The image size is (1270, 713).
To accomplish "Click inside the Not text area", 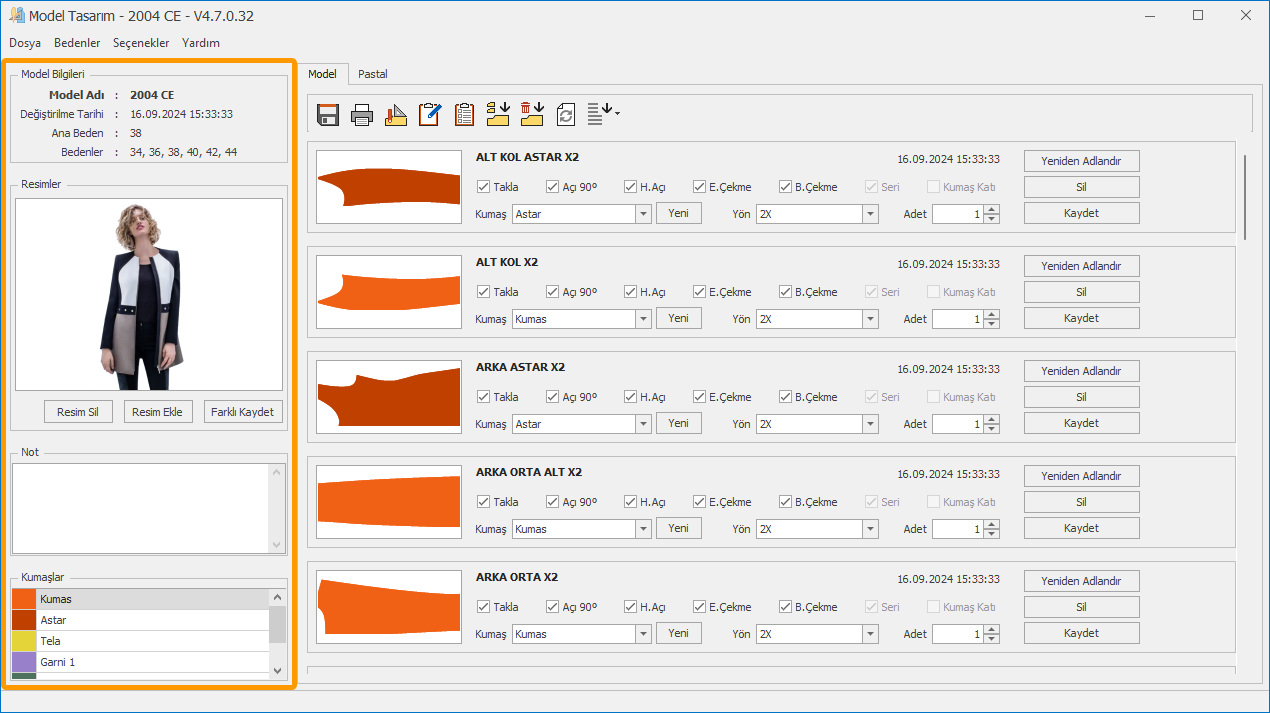I will coord(140,507).
